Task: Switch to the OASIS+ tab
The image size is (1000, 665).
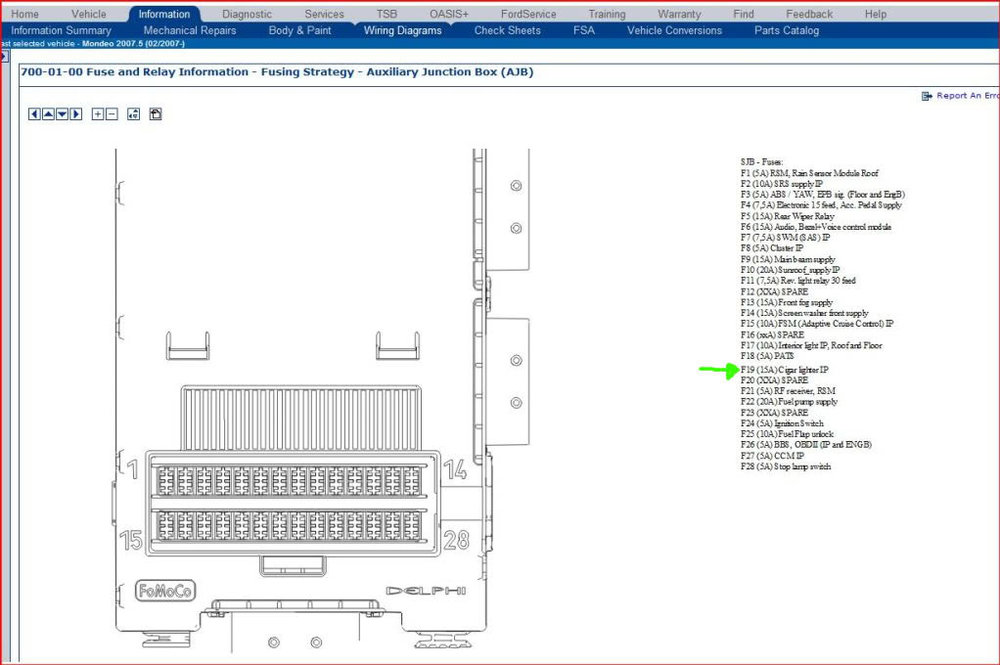Action: tap(448, 14)
